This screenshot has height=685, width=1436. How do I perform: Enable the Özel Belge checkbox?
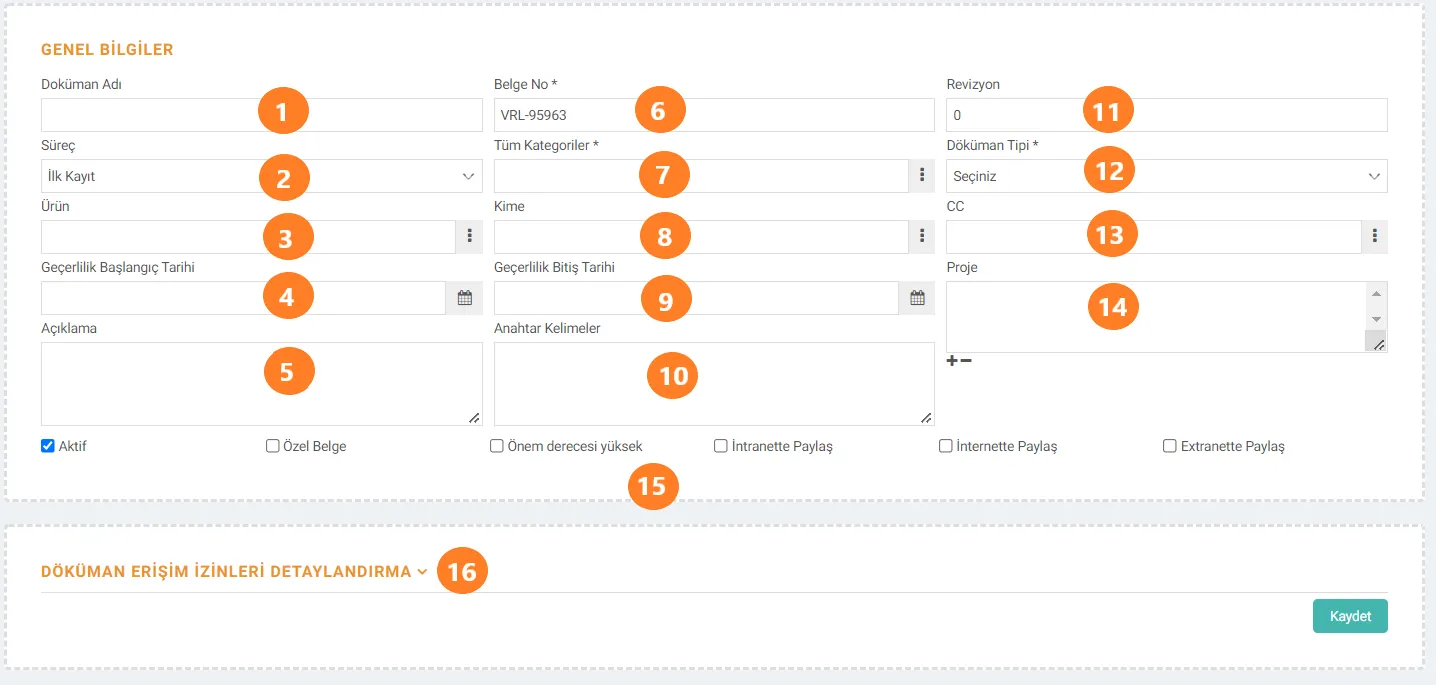tap(272, 447)
